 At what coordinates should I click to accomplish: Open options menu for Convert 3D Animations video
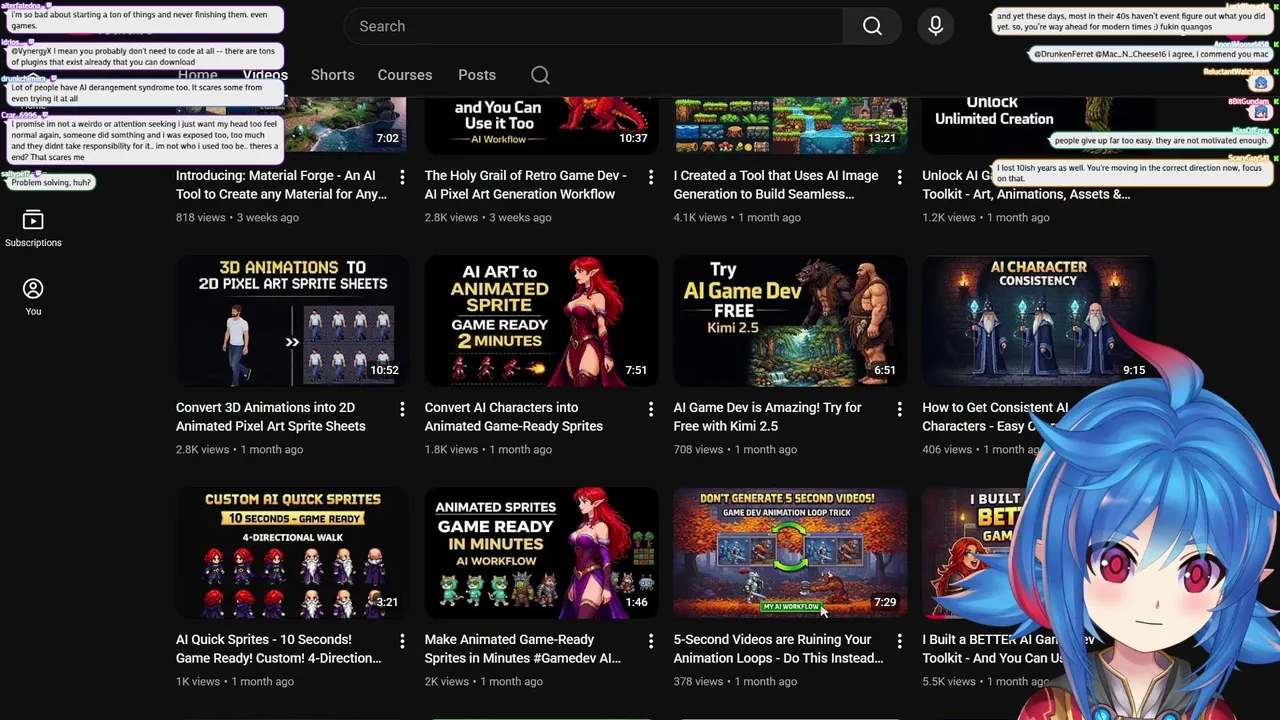point(402,409)
